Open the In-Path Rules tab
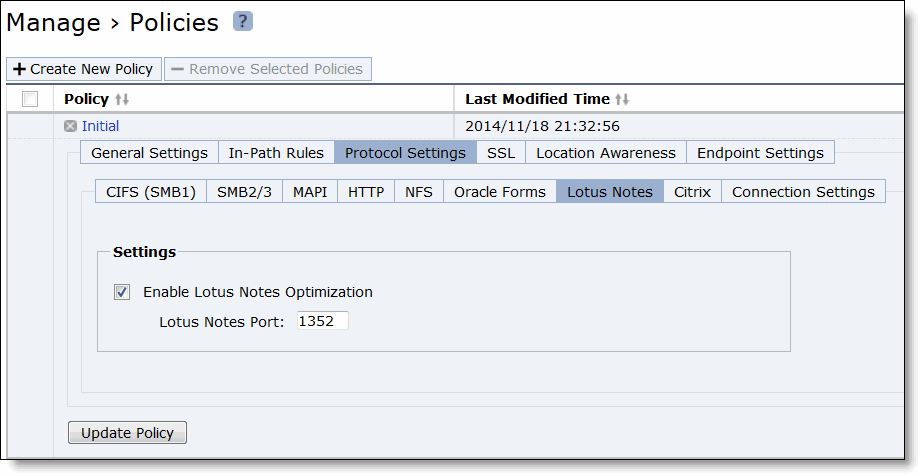The image size is (921, 476). [x=276, y=153]
